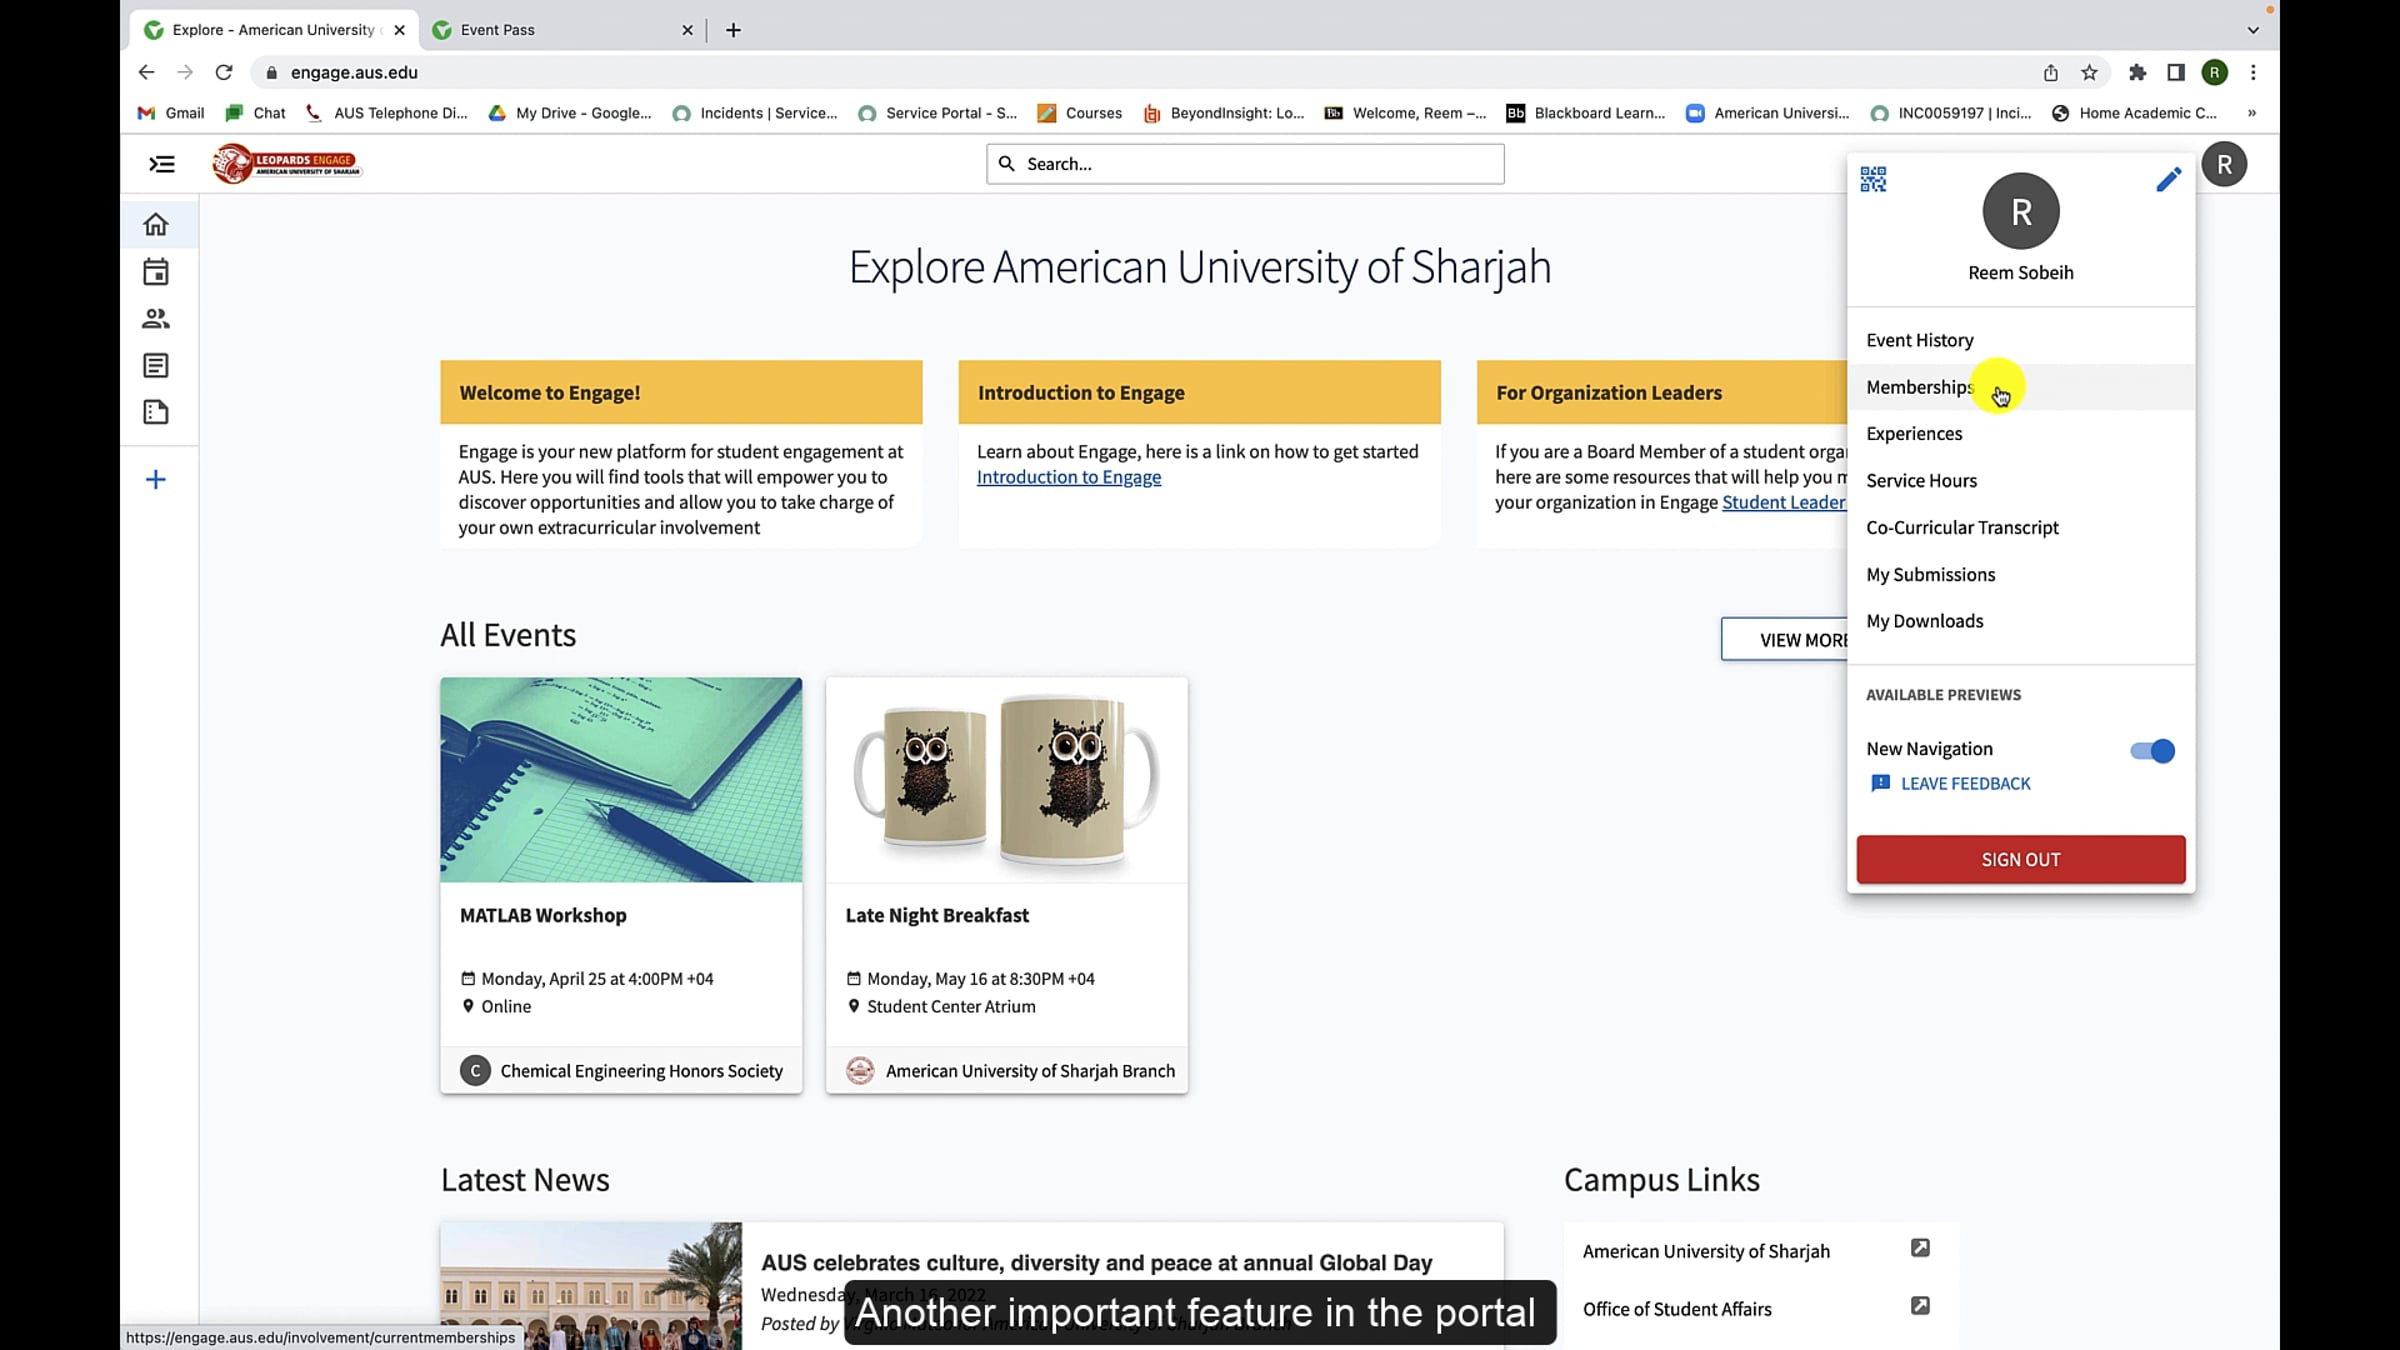
Task: Open a new browser tab
Action: tap(733, 30)
